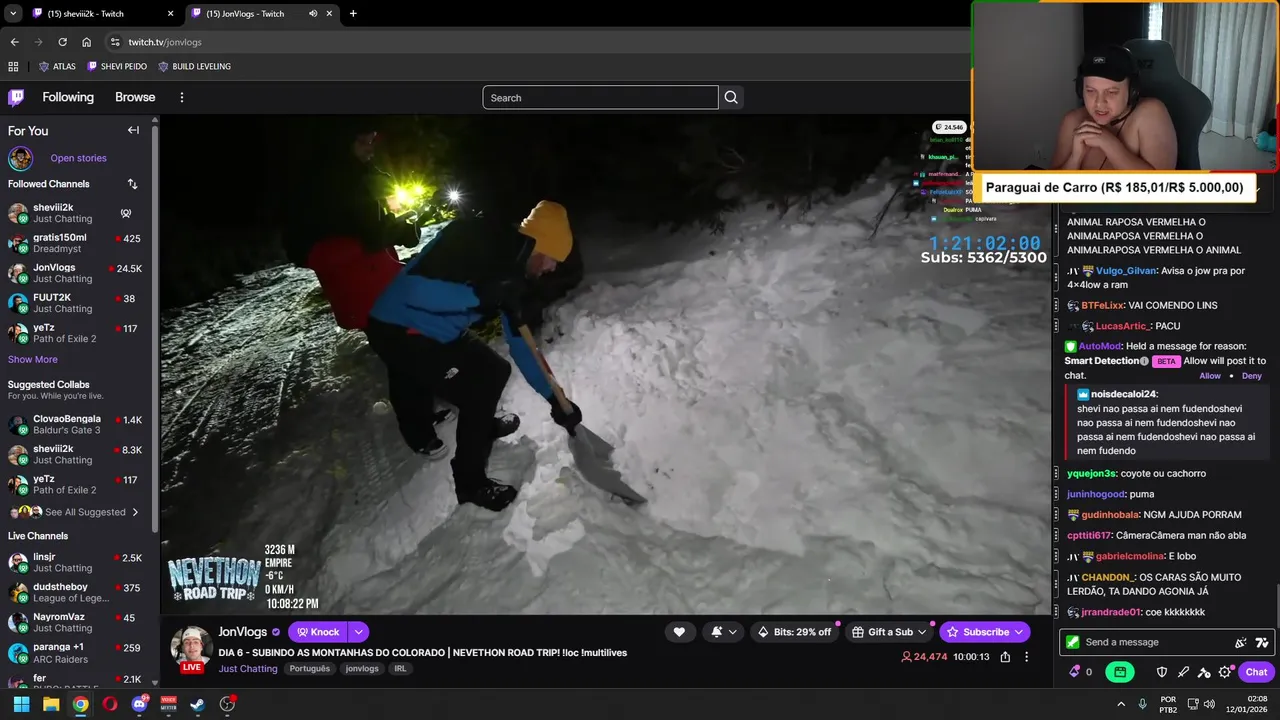
Task: Open SHEVI PEIDO bookmark
Action: (x=117, y=66)
